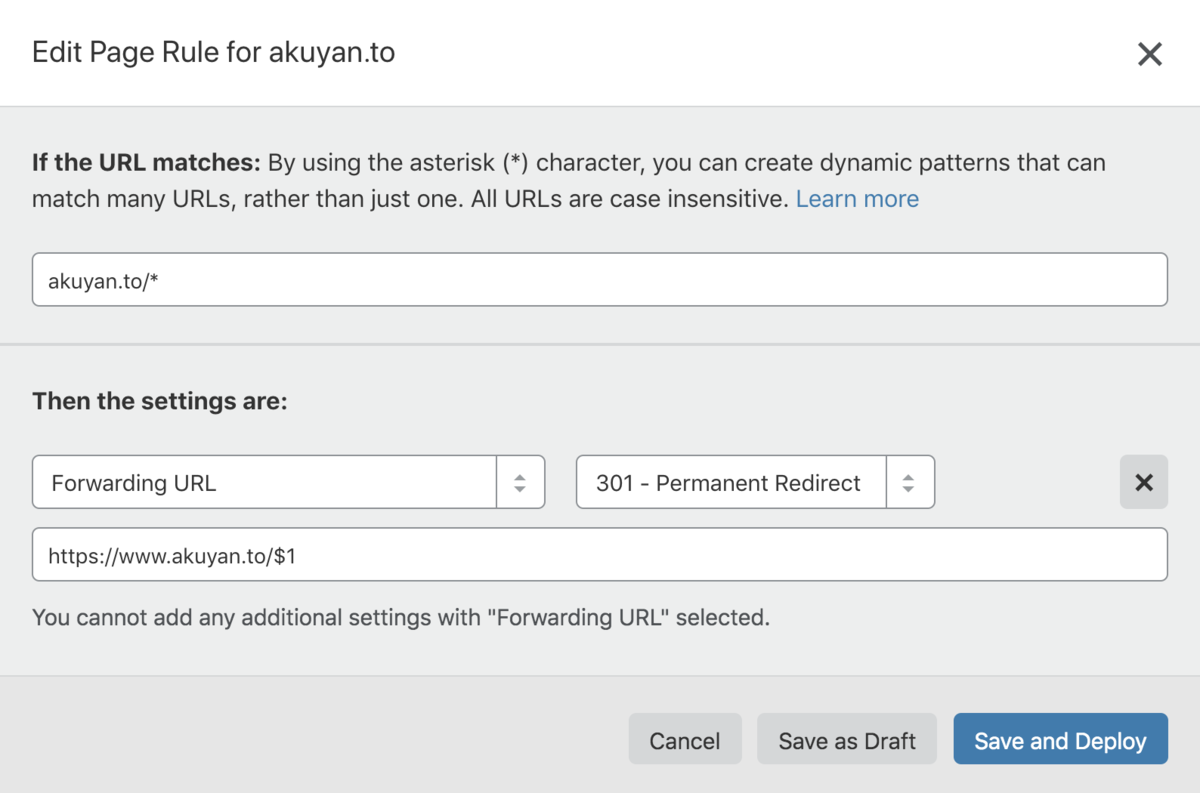This screenshot has height=793, width=1200.
Task: Click the 'You cannot add any additional settings' note
Action: pos(401,618)
